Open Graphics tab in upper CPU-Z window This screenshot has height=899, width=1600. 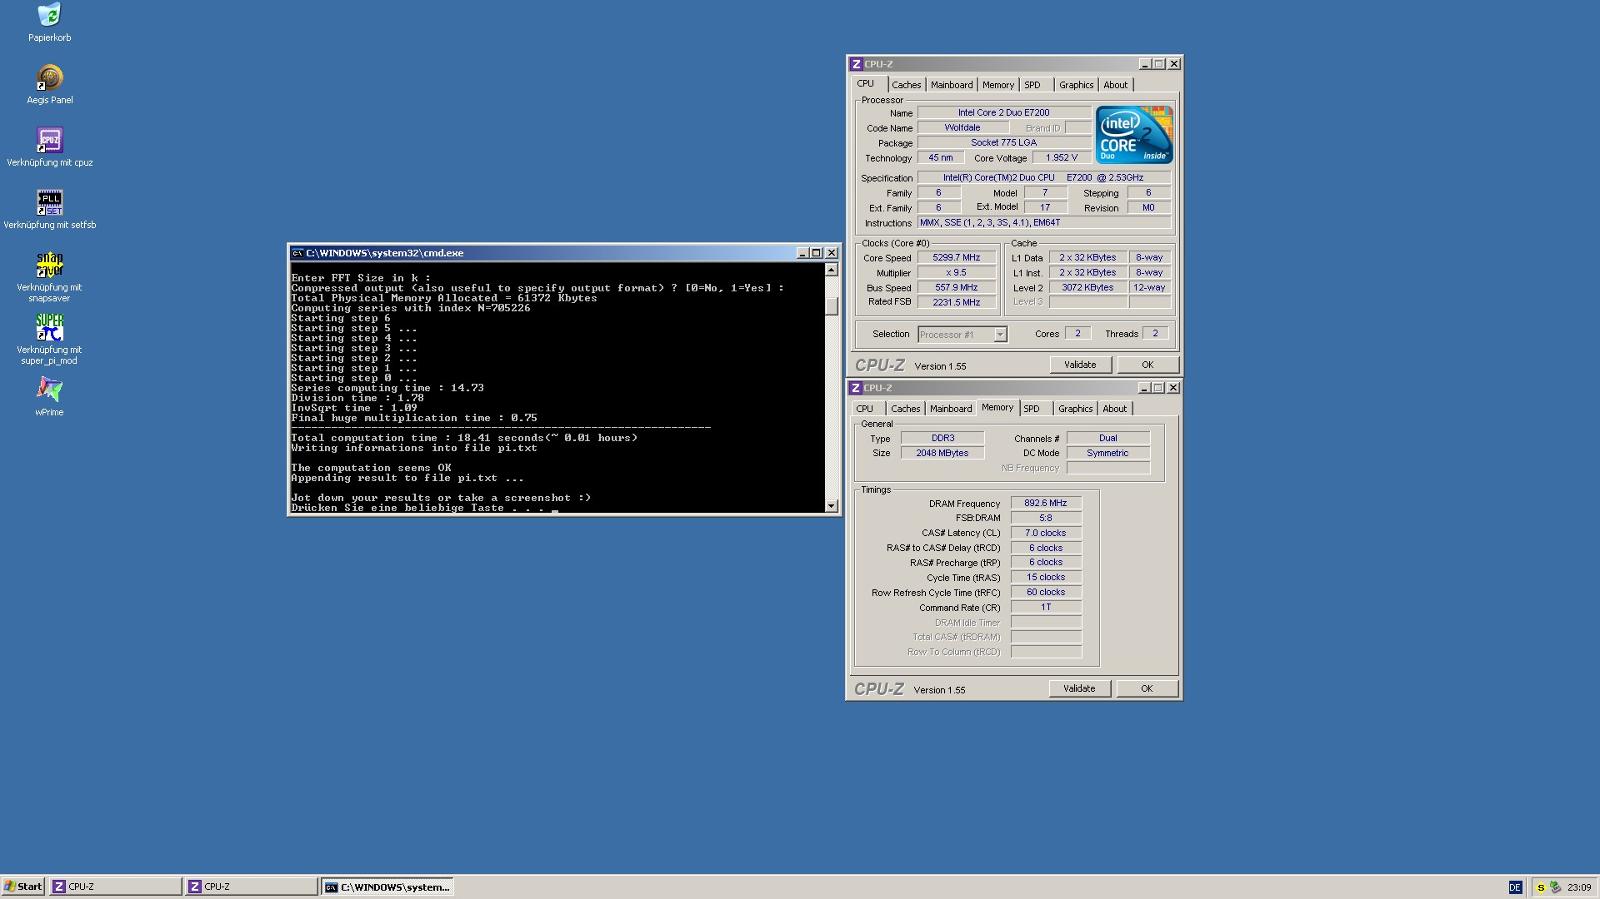coord(1076,85)
